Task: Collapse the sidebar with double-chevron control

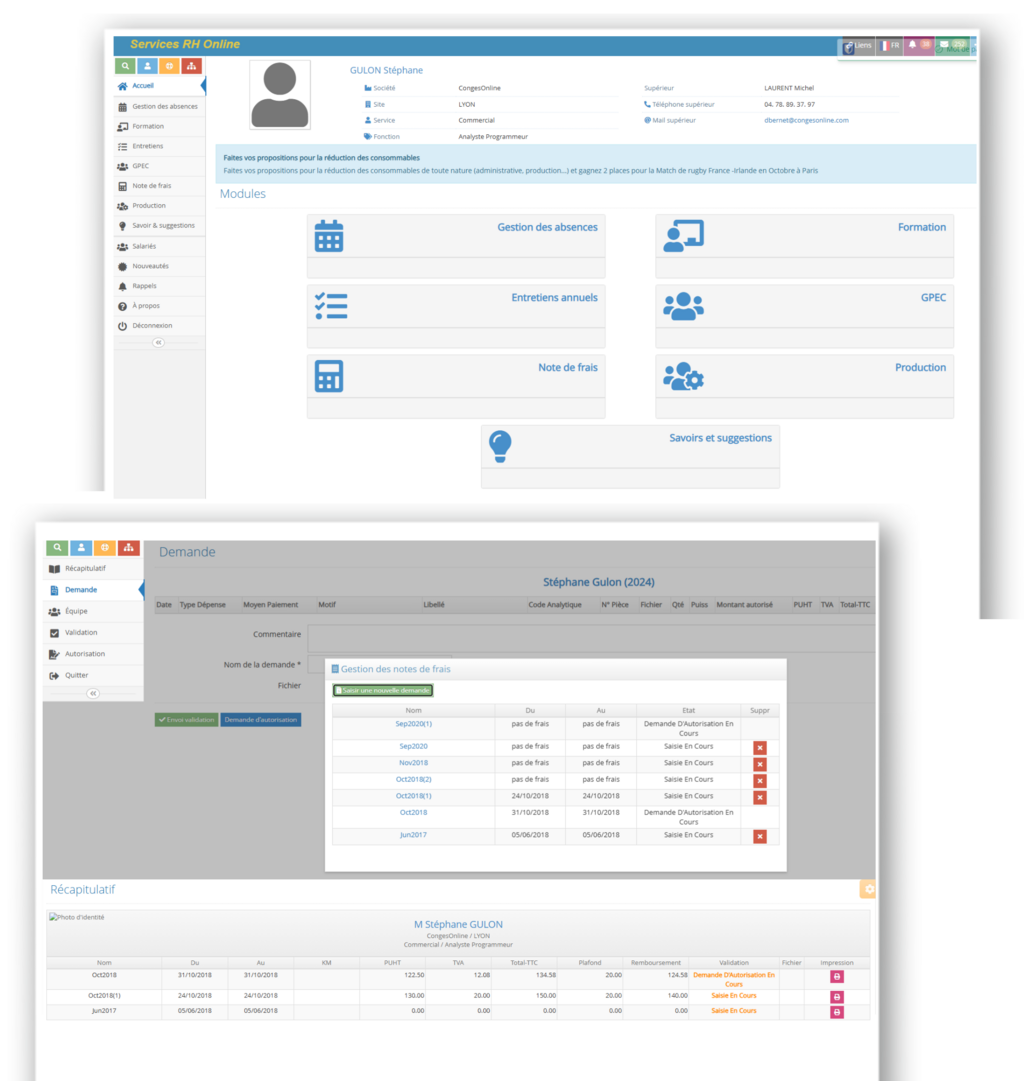Action: pyautogui.click(x=158, y=343)
